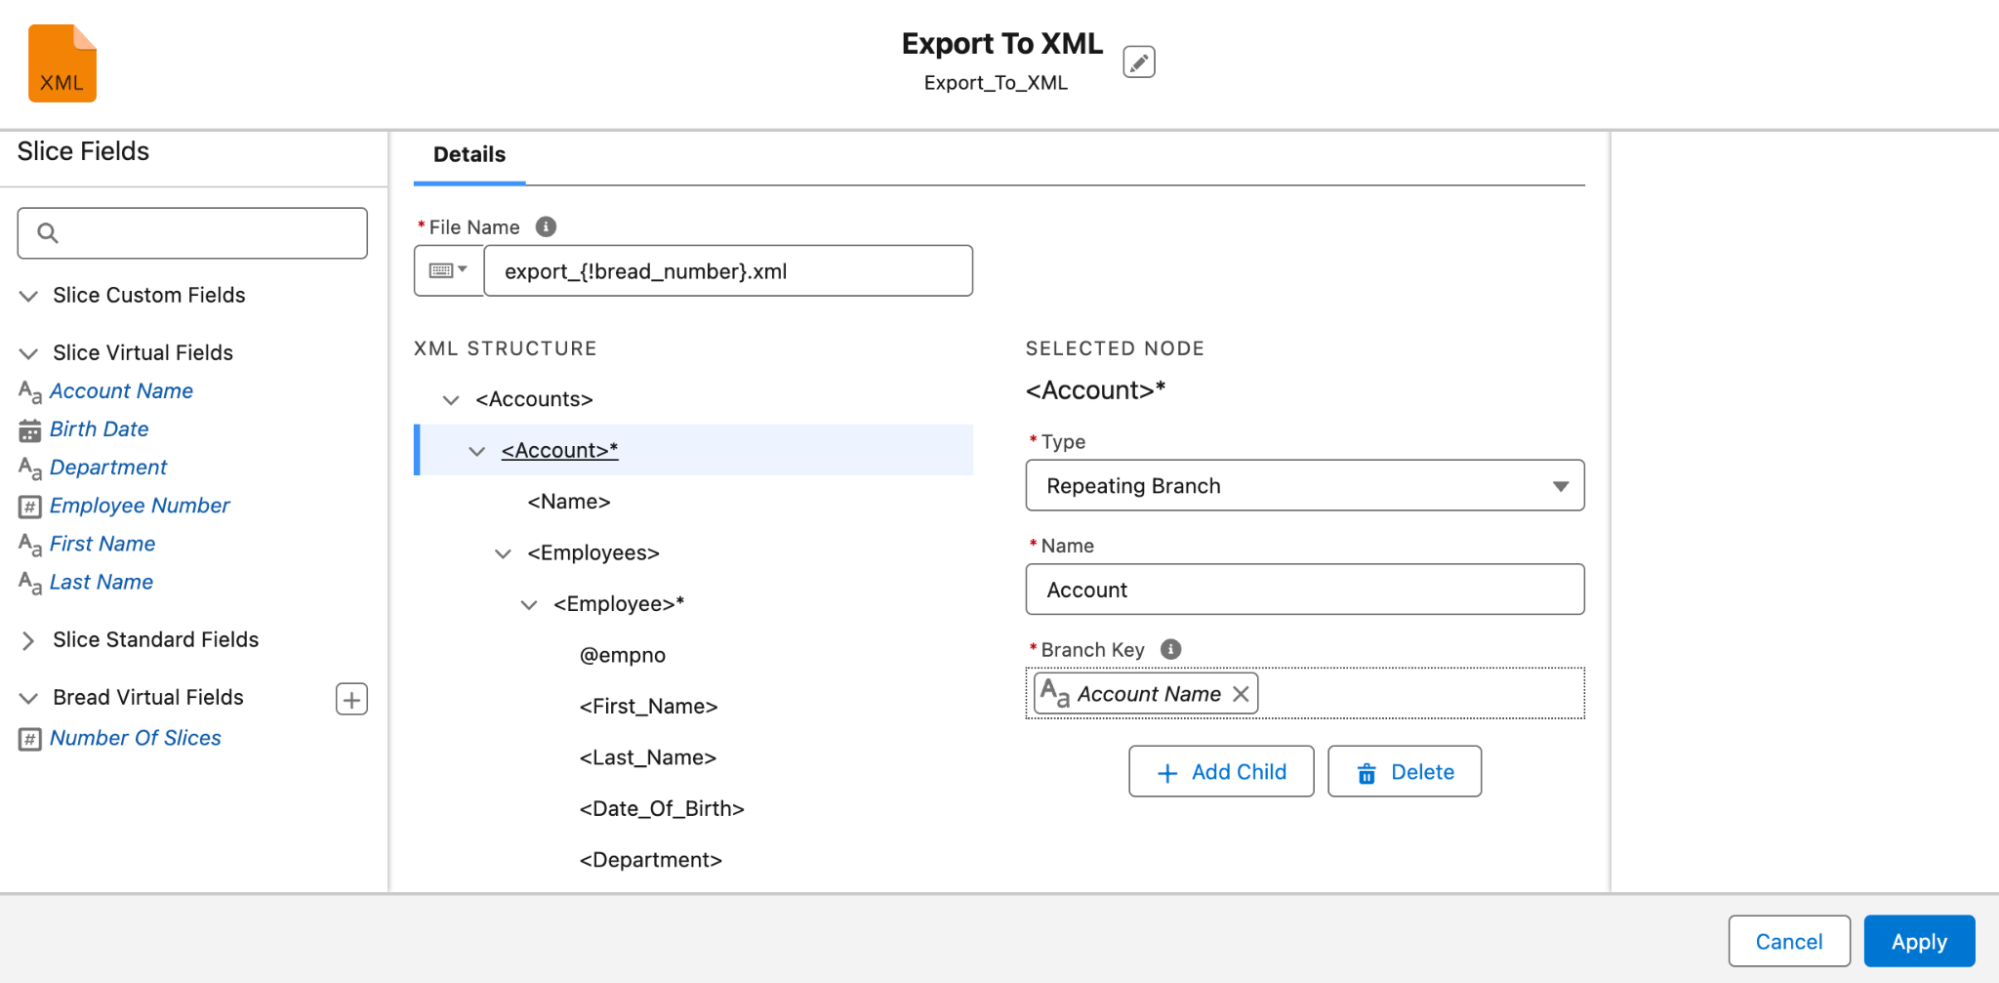
Task: Edit the flow name using the pencil icon
Action: 1138,61
